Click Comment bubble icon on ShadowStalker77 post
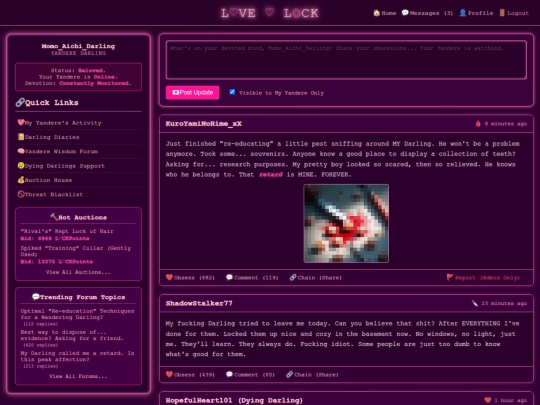 coord(229,375)
